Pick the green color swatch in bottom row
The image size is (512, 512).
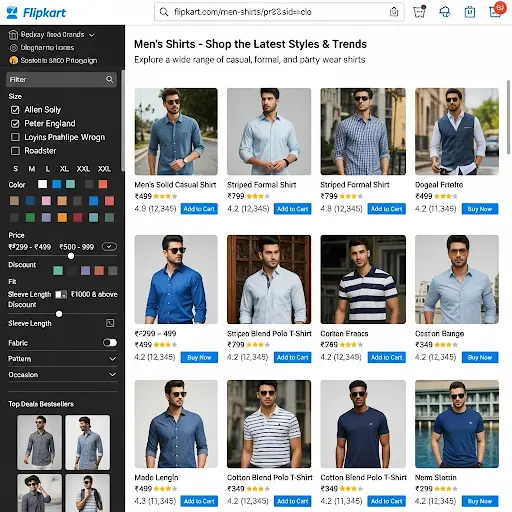coord(30,218)
